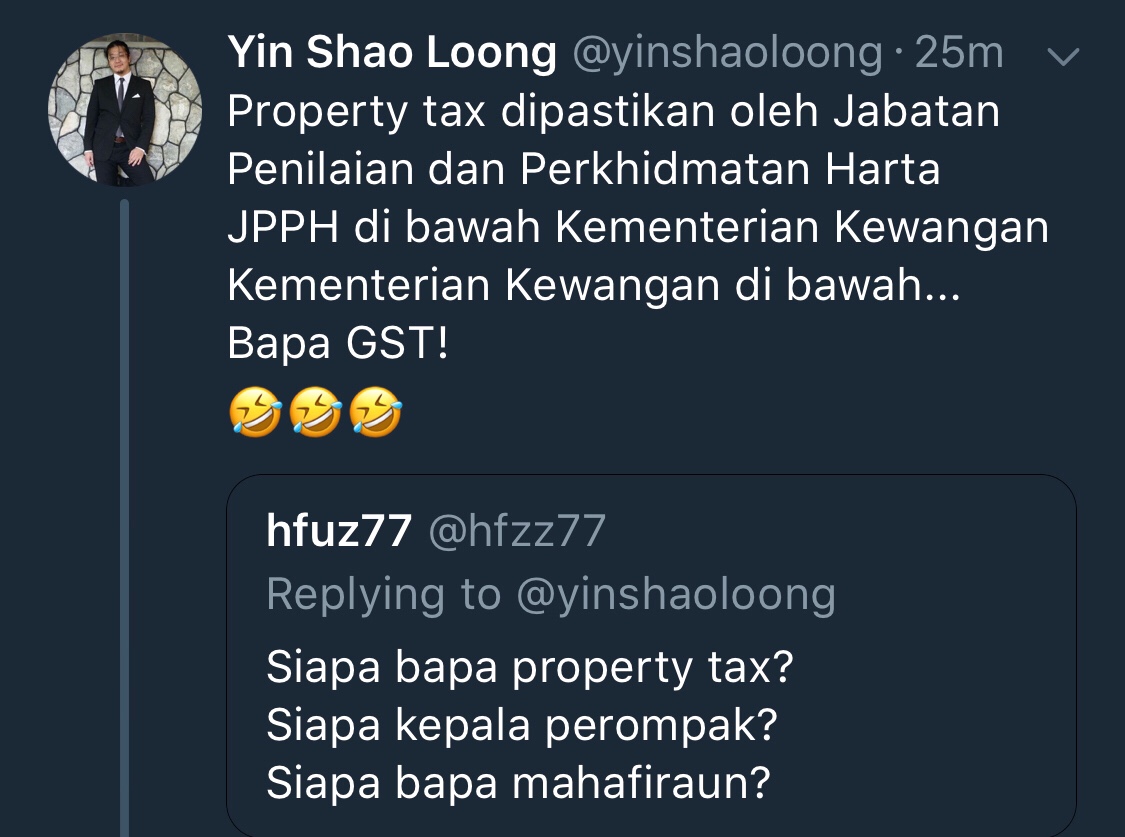Select the last rolling-laughing emoji
Viewport: 1125px width, 837px height.
point(375,412)
